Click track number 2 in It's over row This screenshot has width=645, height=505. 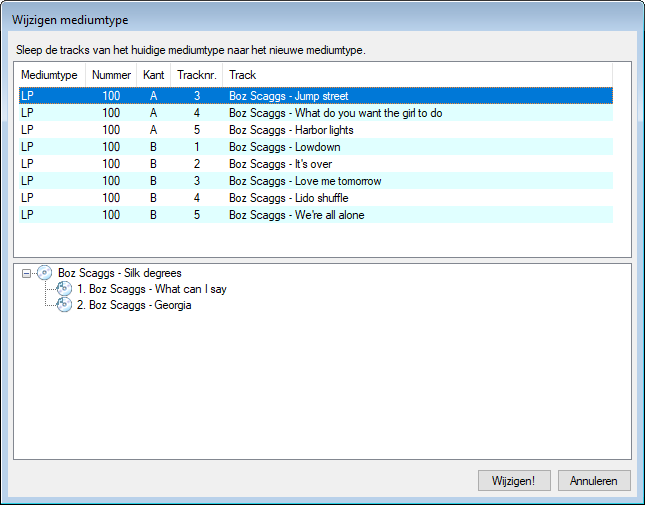pos(197,164)
